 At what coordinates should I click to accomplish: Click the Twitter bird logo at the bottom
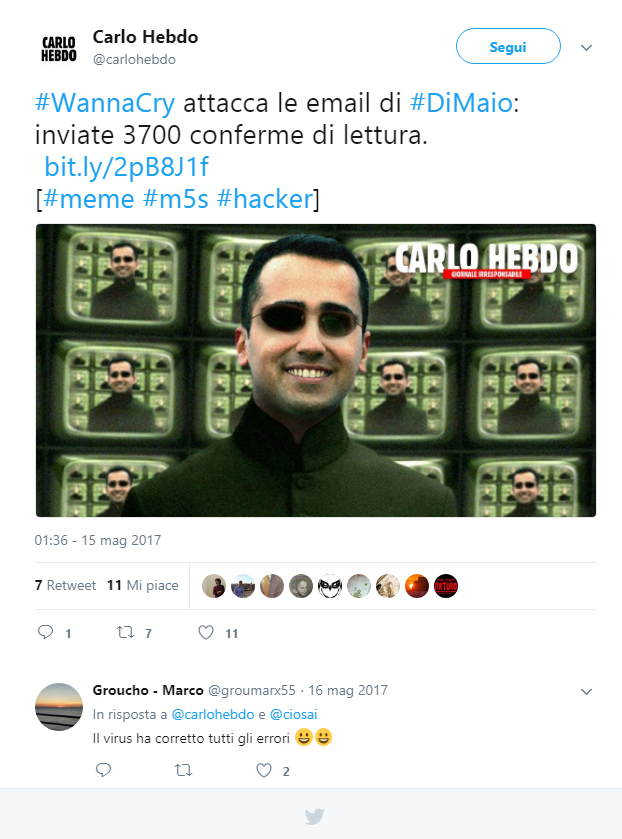coord(315,817)
